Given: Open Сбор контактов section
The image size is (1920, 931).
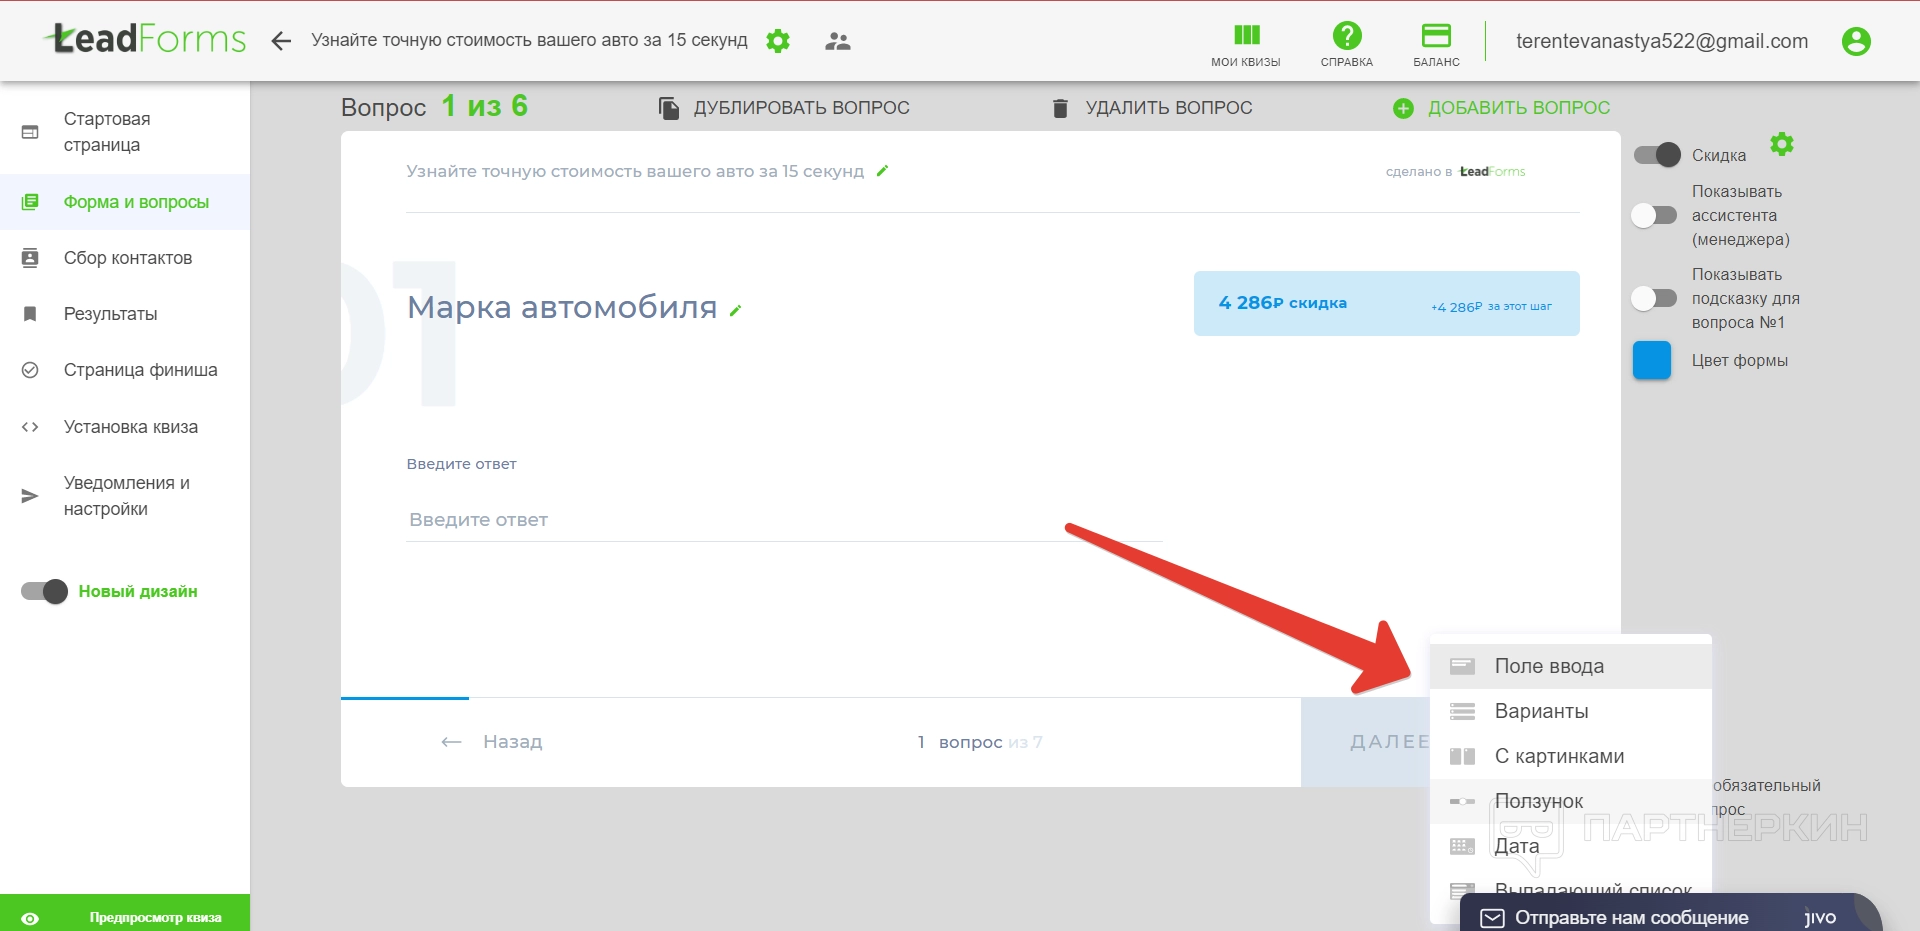Looking at the screenshot, I should pos(125,258).
